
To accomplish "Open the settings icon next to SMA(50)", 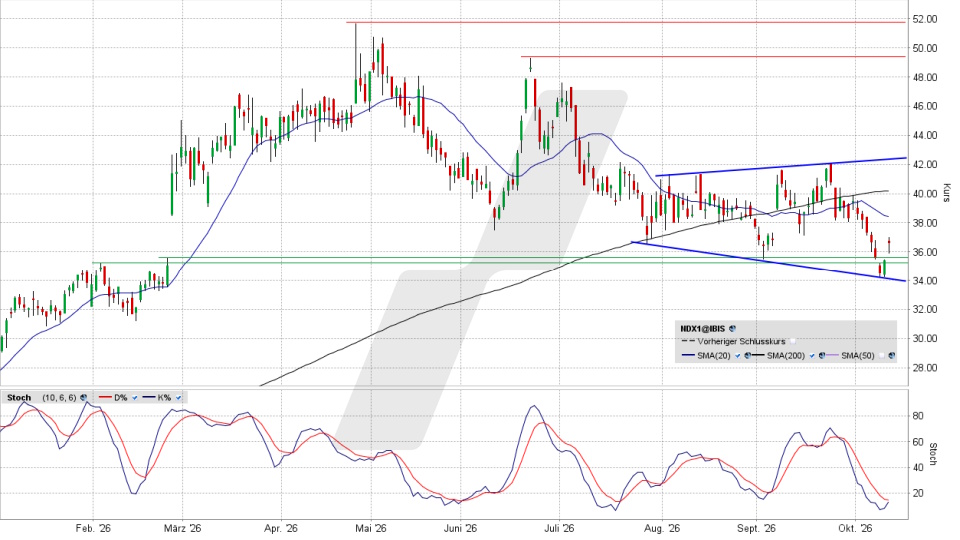I will tap(891, 355).
